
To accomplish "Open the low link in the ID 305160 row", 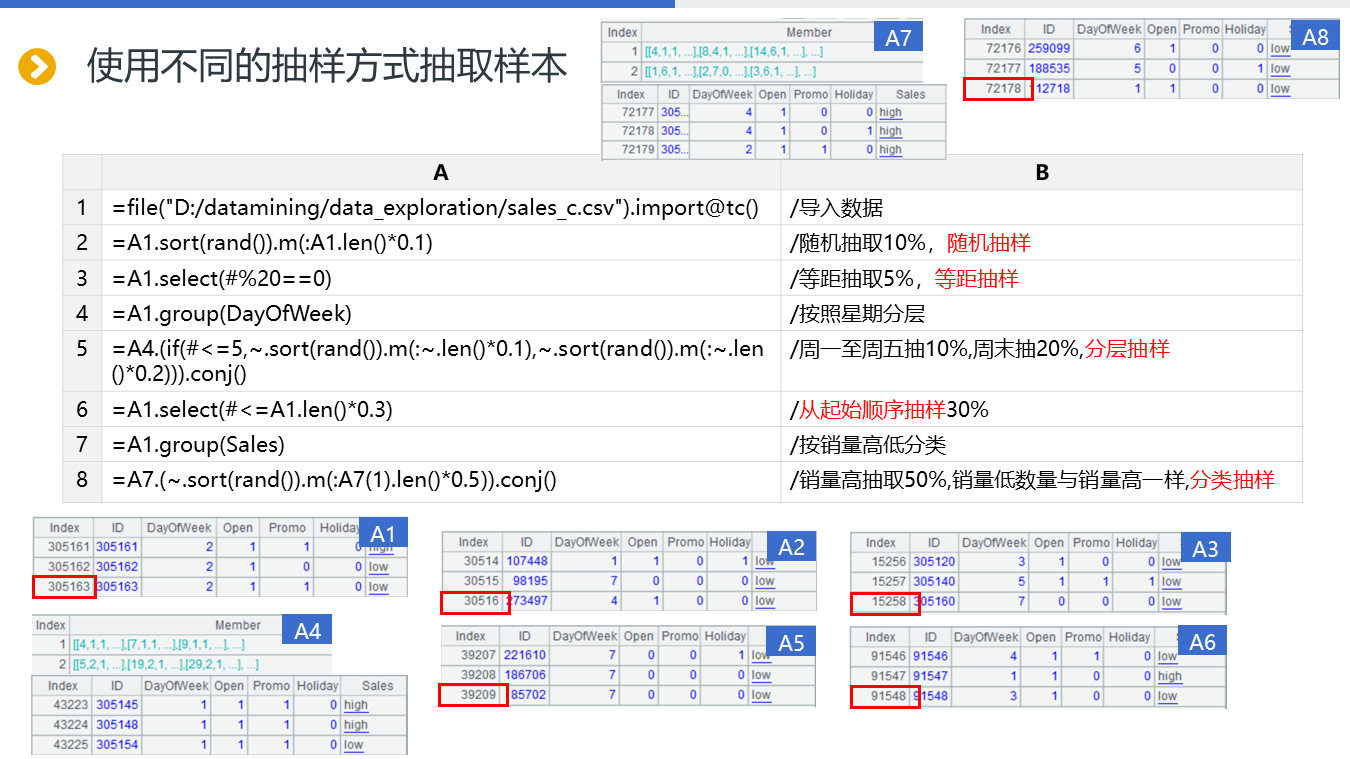I will tap(1171, 602).
